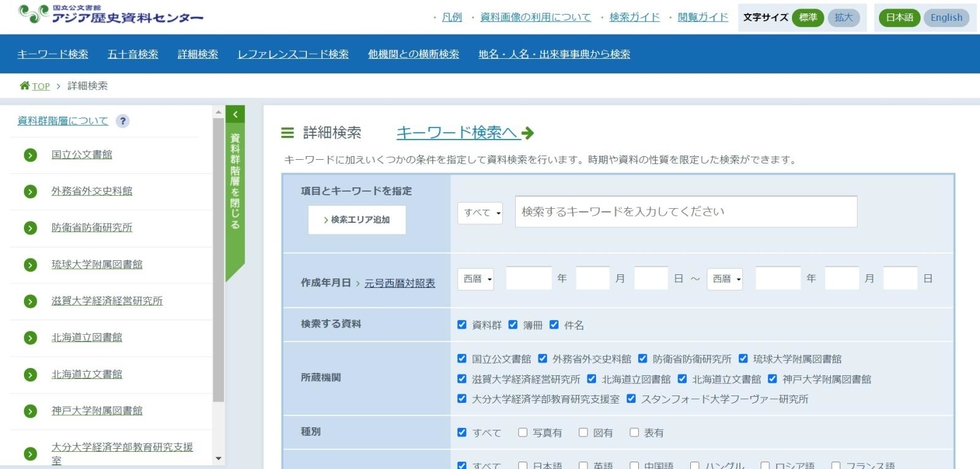The width and height of the screenshot is (980, 469).
Task: Click green arrow icon next to 神戸大学附属図書館
Action: pos(31,411)
